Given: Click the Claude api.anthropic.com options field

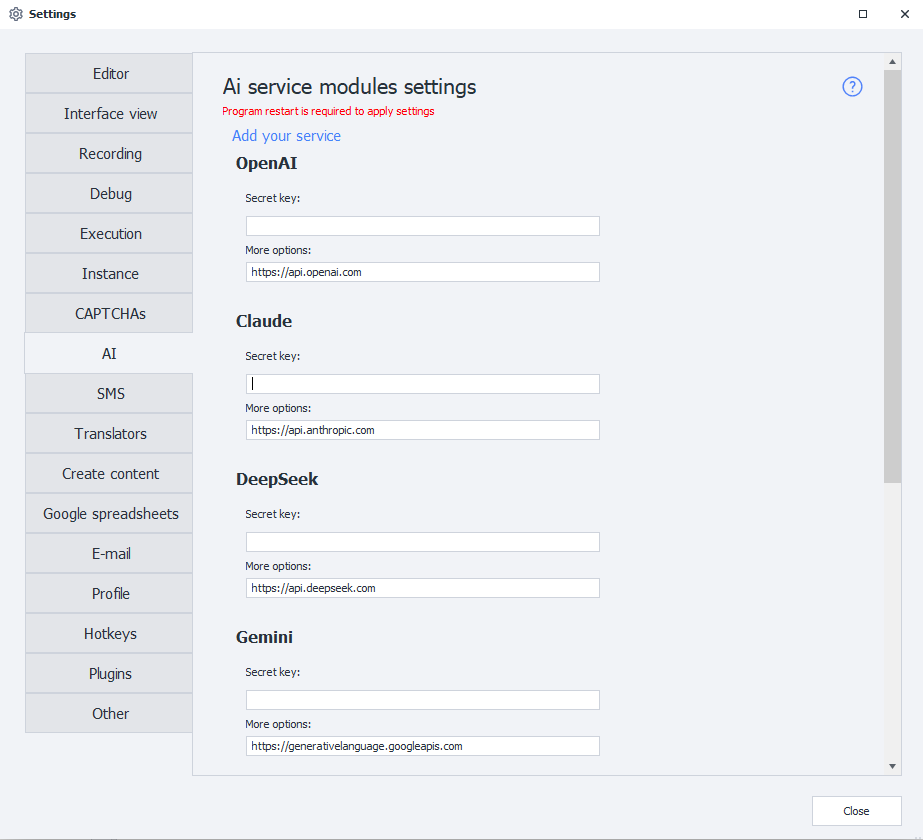Looking at the screenshot, I should (x=423, y=430).
